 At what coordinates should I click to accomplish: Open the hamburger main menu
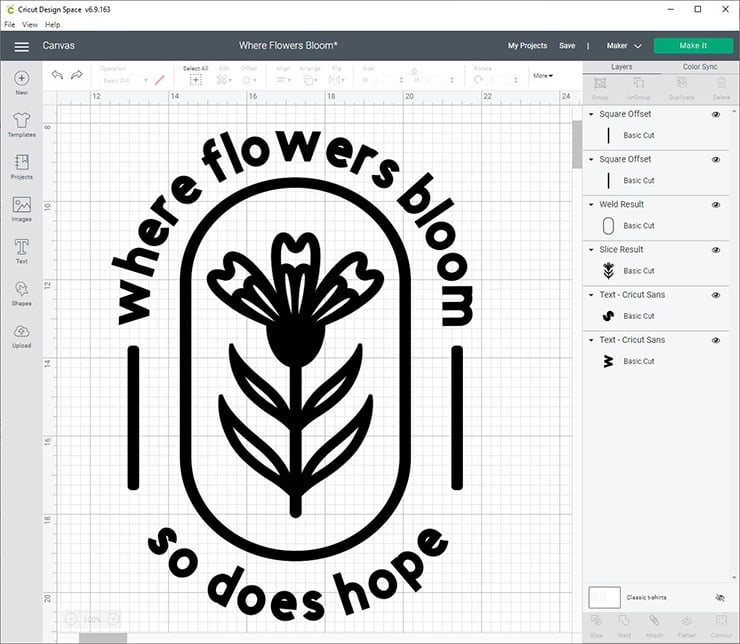tap(21, 46)
